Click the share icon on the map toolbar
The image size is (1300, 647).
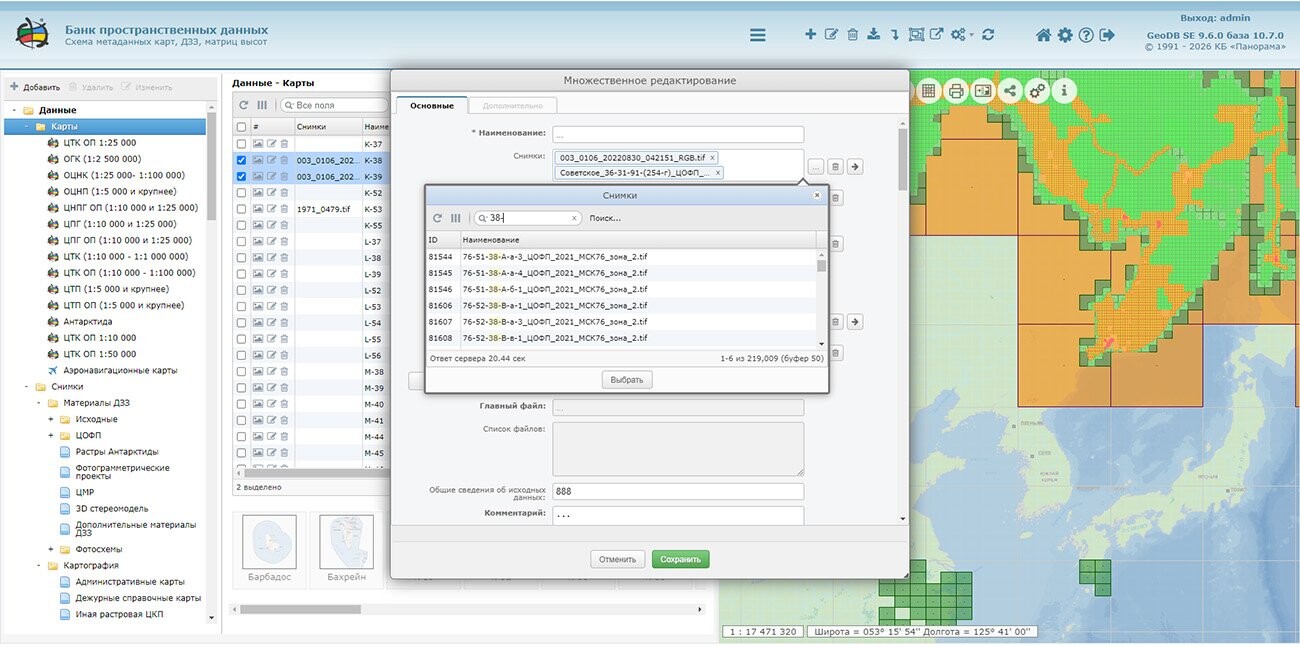[x=1010, y=91]
